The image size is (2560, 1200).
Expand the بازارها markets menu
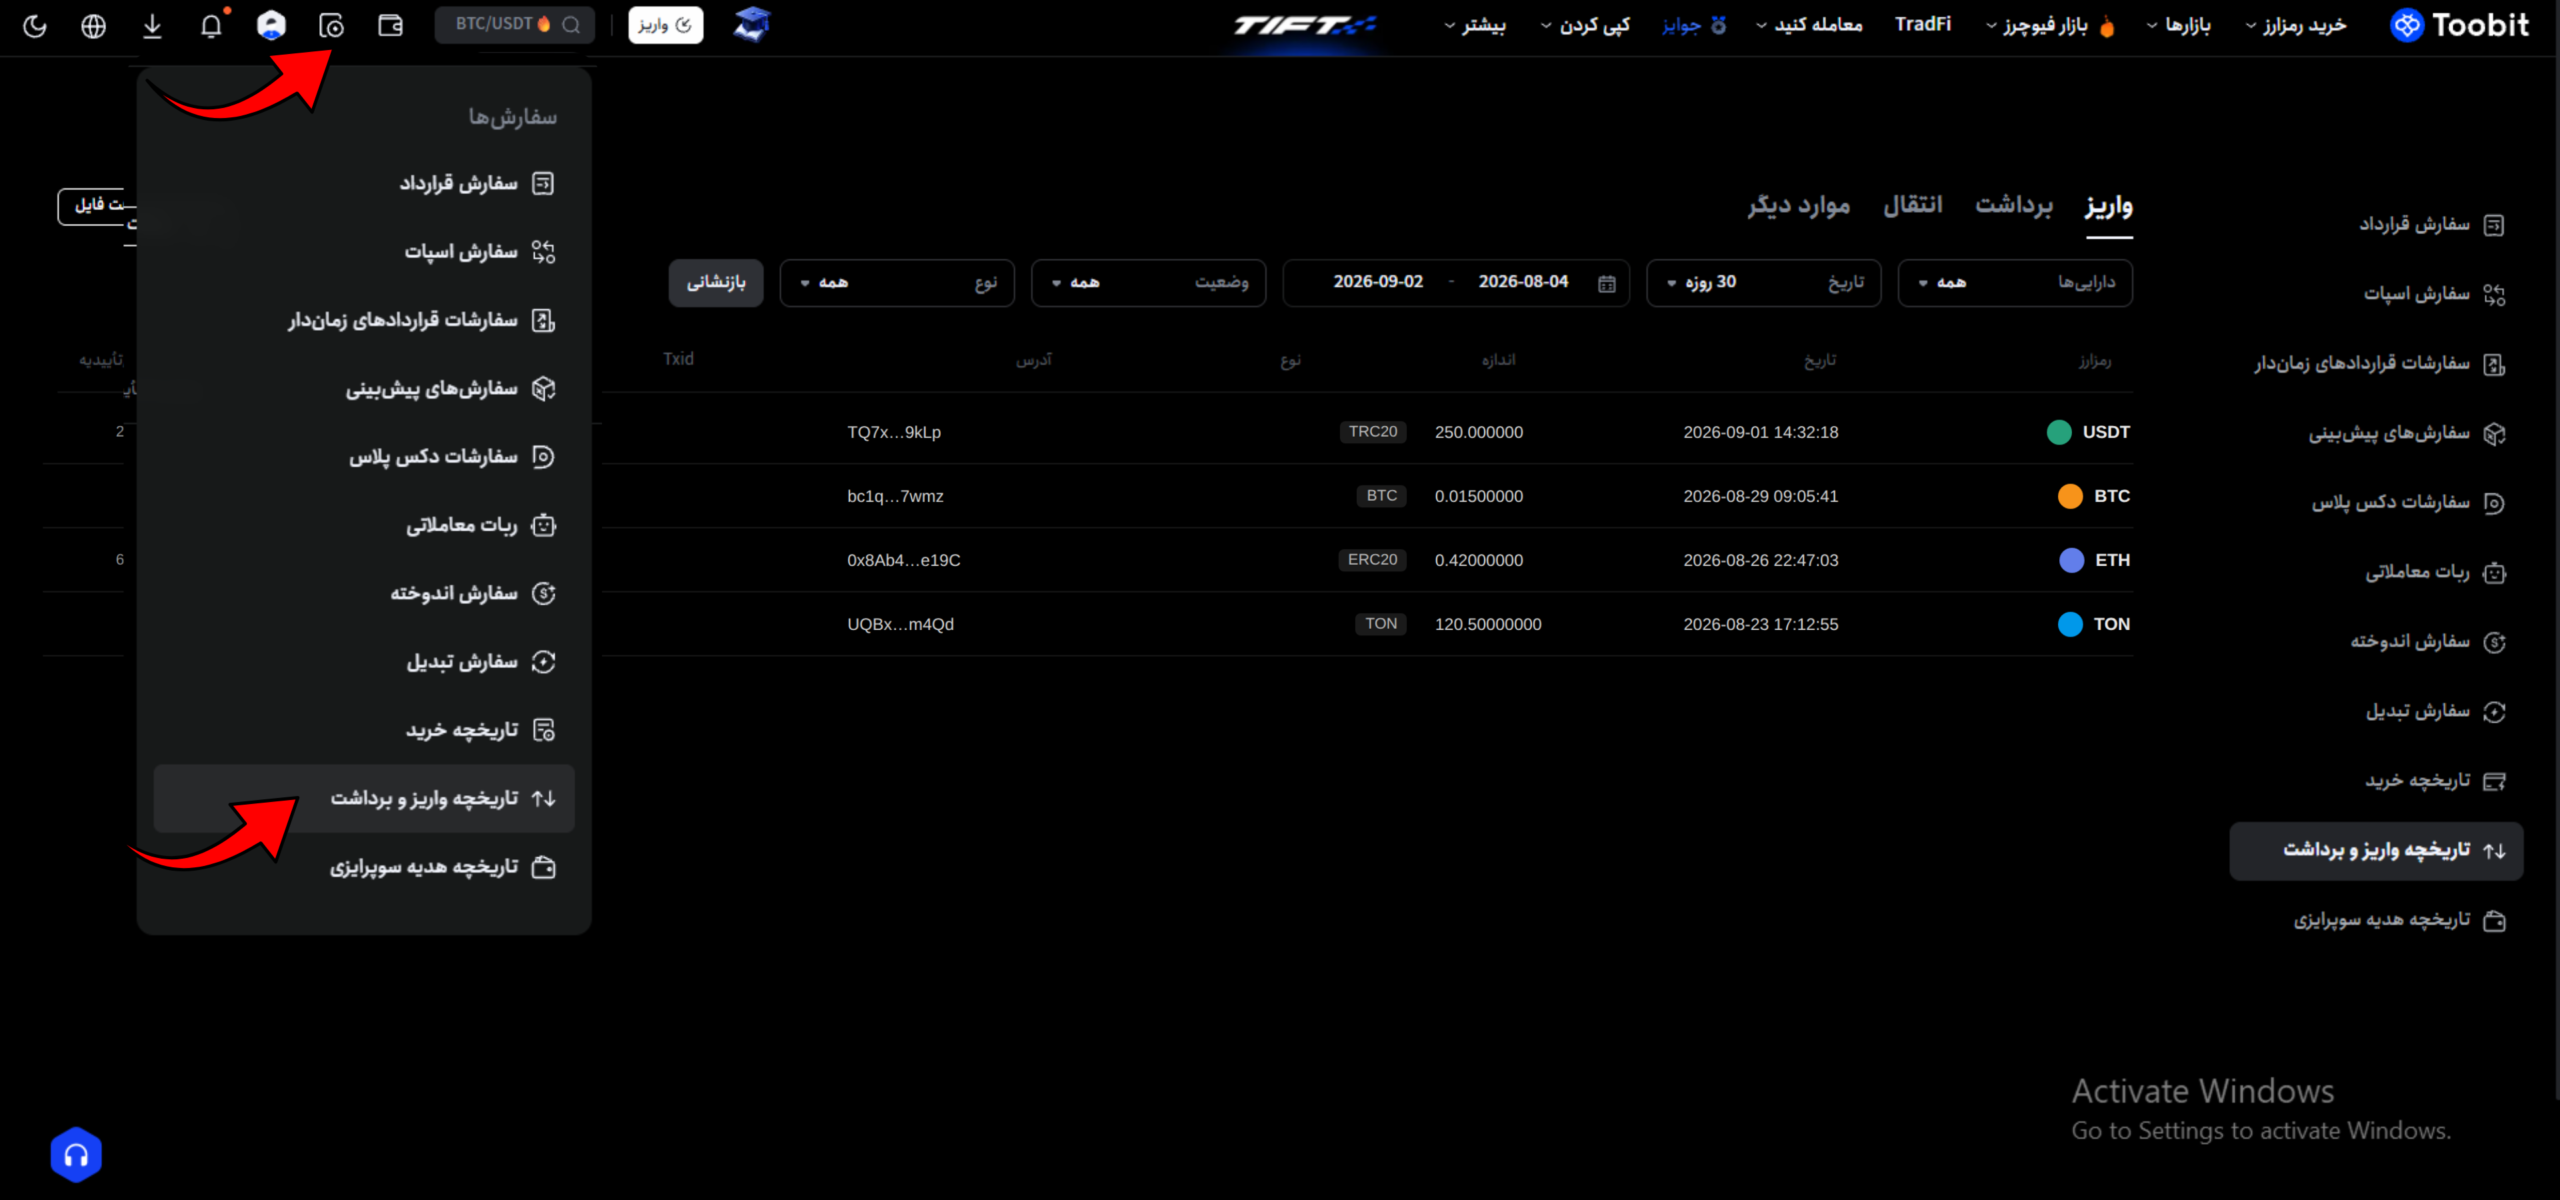coord(2179,25)
